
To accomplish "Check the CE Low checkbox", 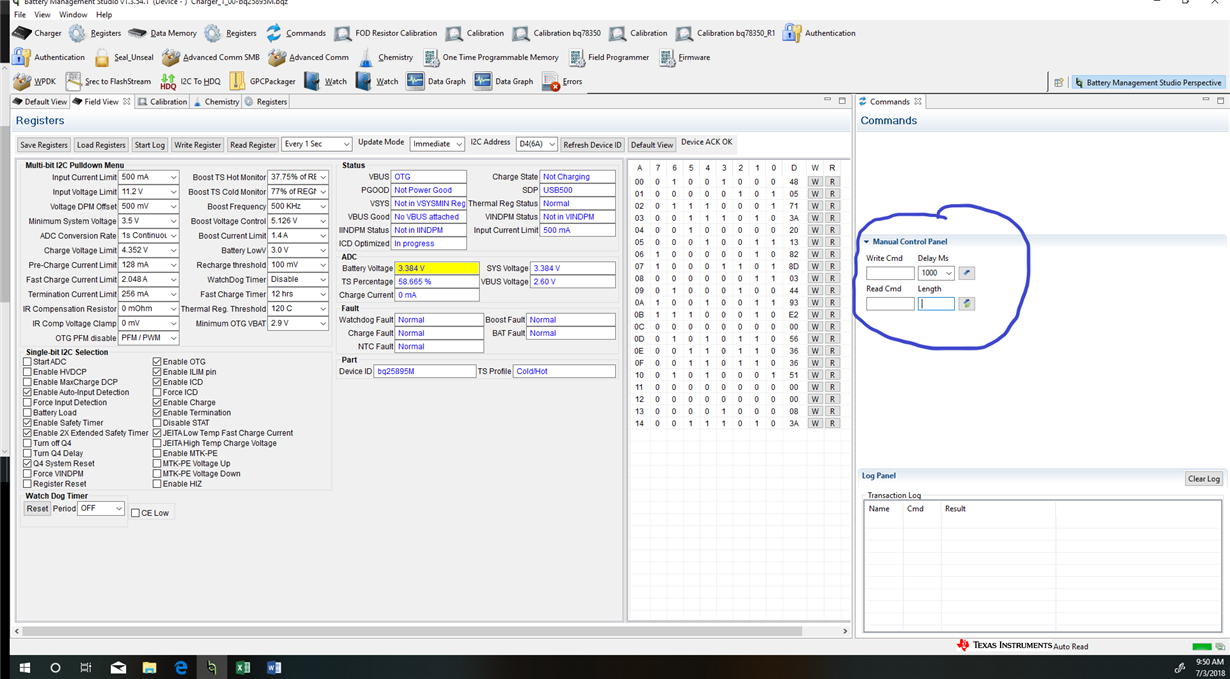I will [x=136, y=513].
